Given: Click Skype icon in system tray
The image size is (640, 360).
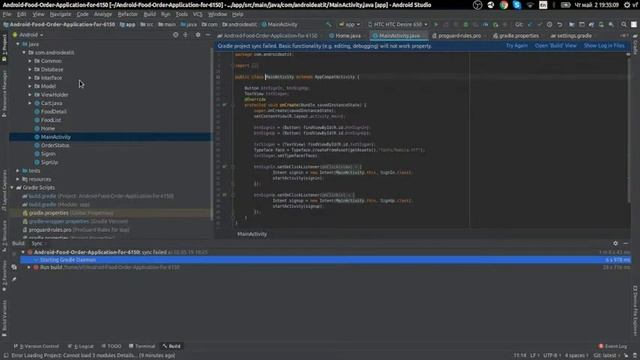Looking at the screenshot, I should 517,5.
